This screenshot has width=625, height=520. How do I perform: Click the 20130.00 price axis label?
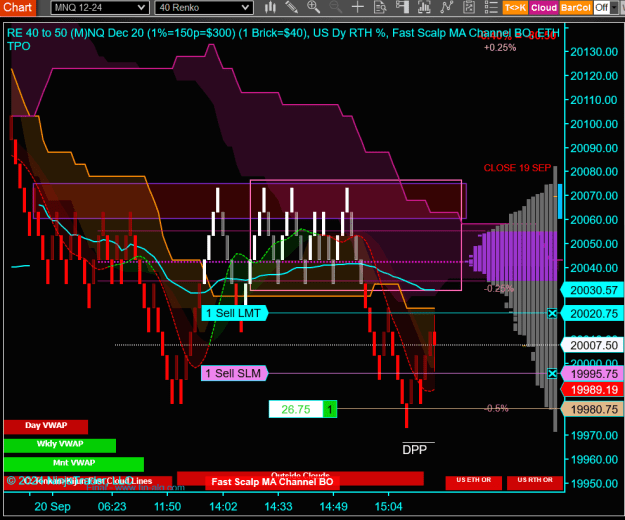[594, 52]
